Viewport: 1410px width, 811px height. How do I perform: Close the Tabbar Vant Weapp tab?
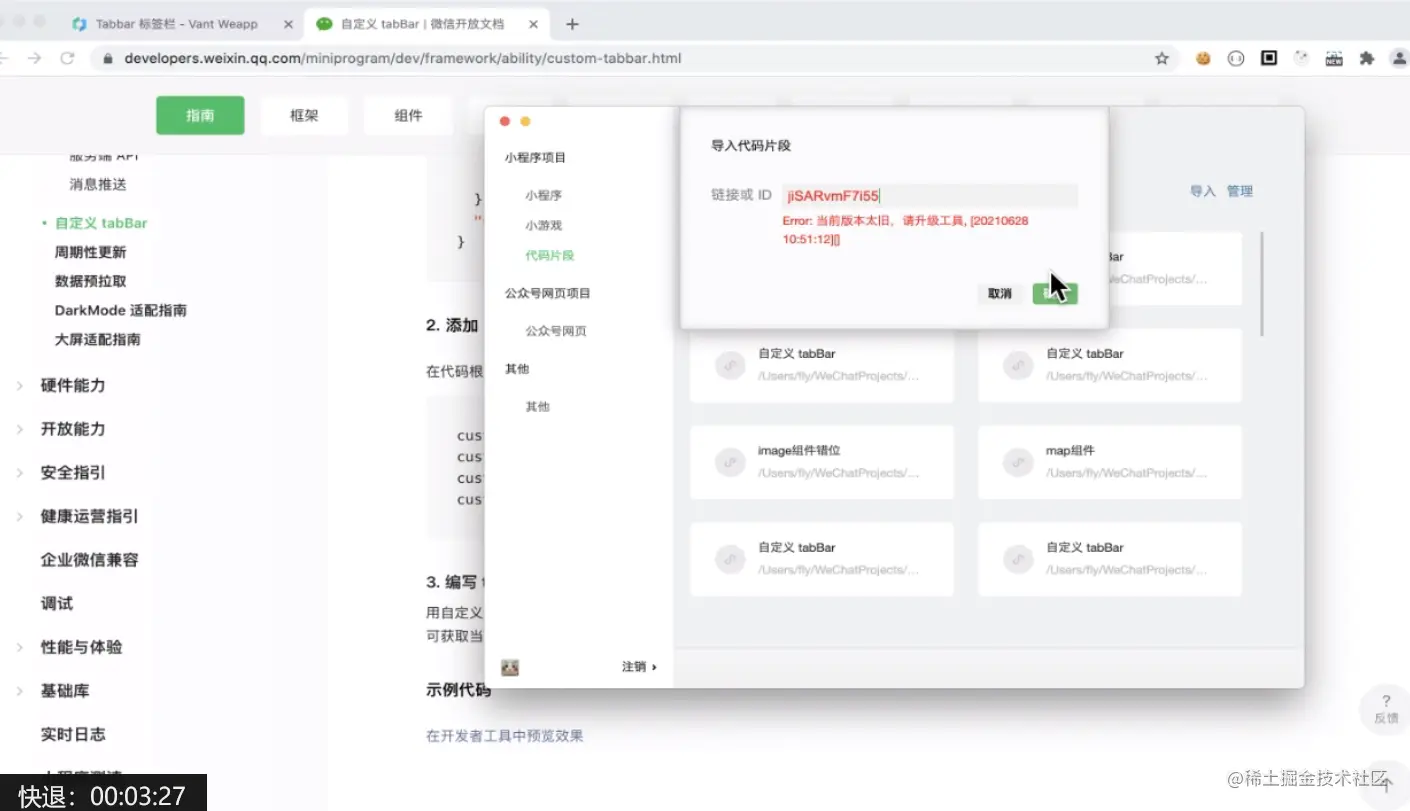[287, 24]
